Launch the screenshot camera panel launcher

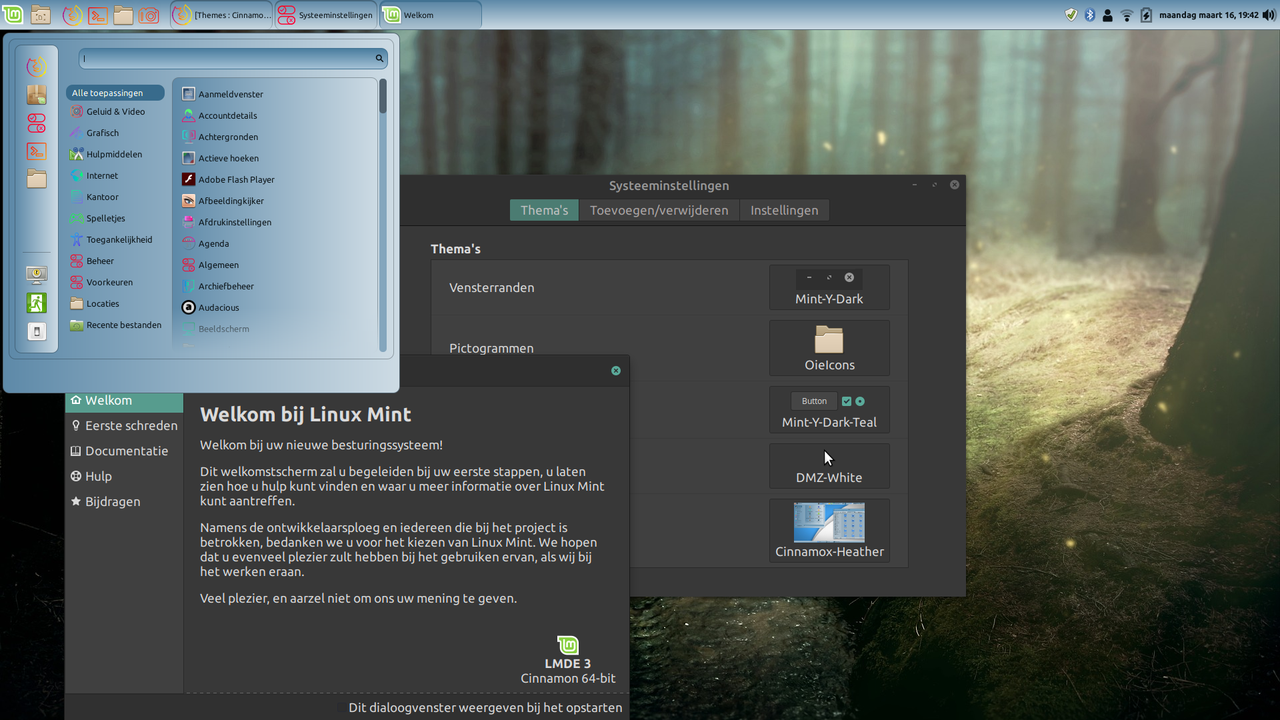(x=149, y=15)
